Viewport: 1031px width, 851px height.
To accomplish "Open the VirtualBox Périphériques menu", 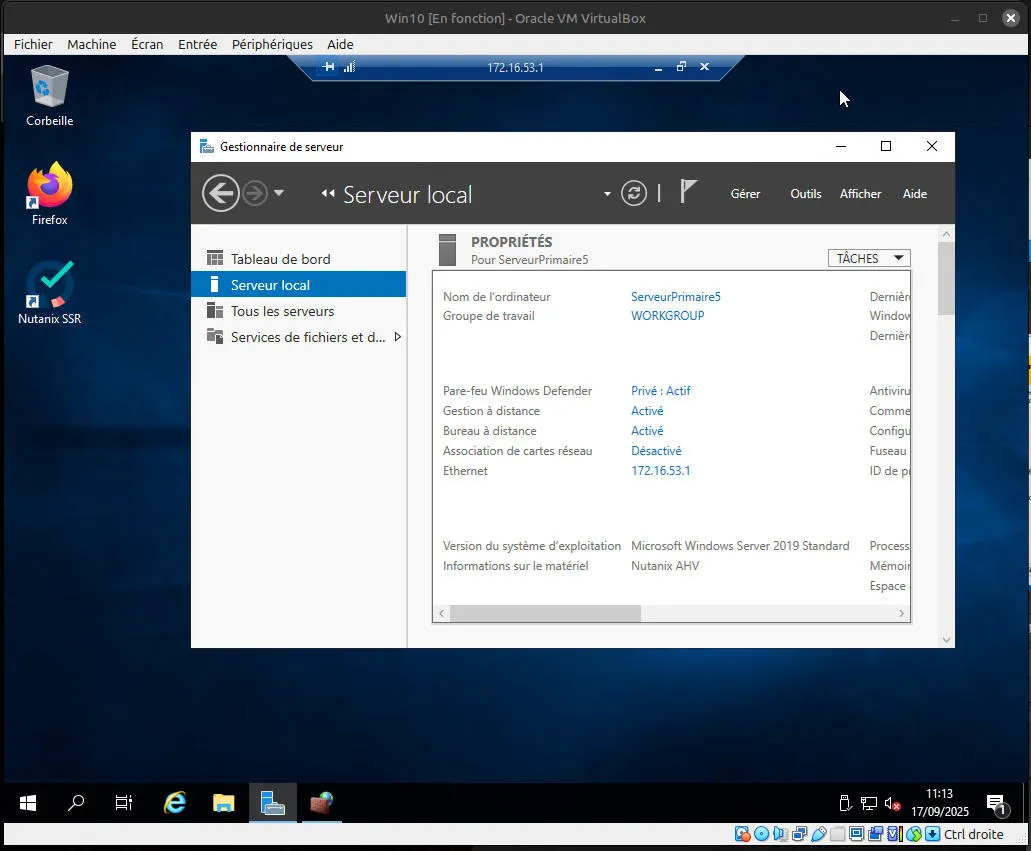I will coord(272,44).
